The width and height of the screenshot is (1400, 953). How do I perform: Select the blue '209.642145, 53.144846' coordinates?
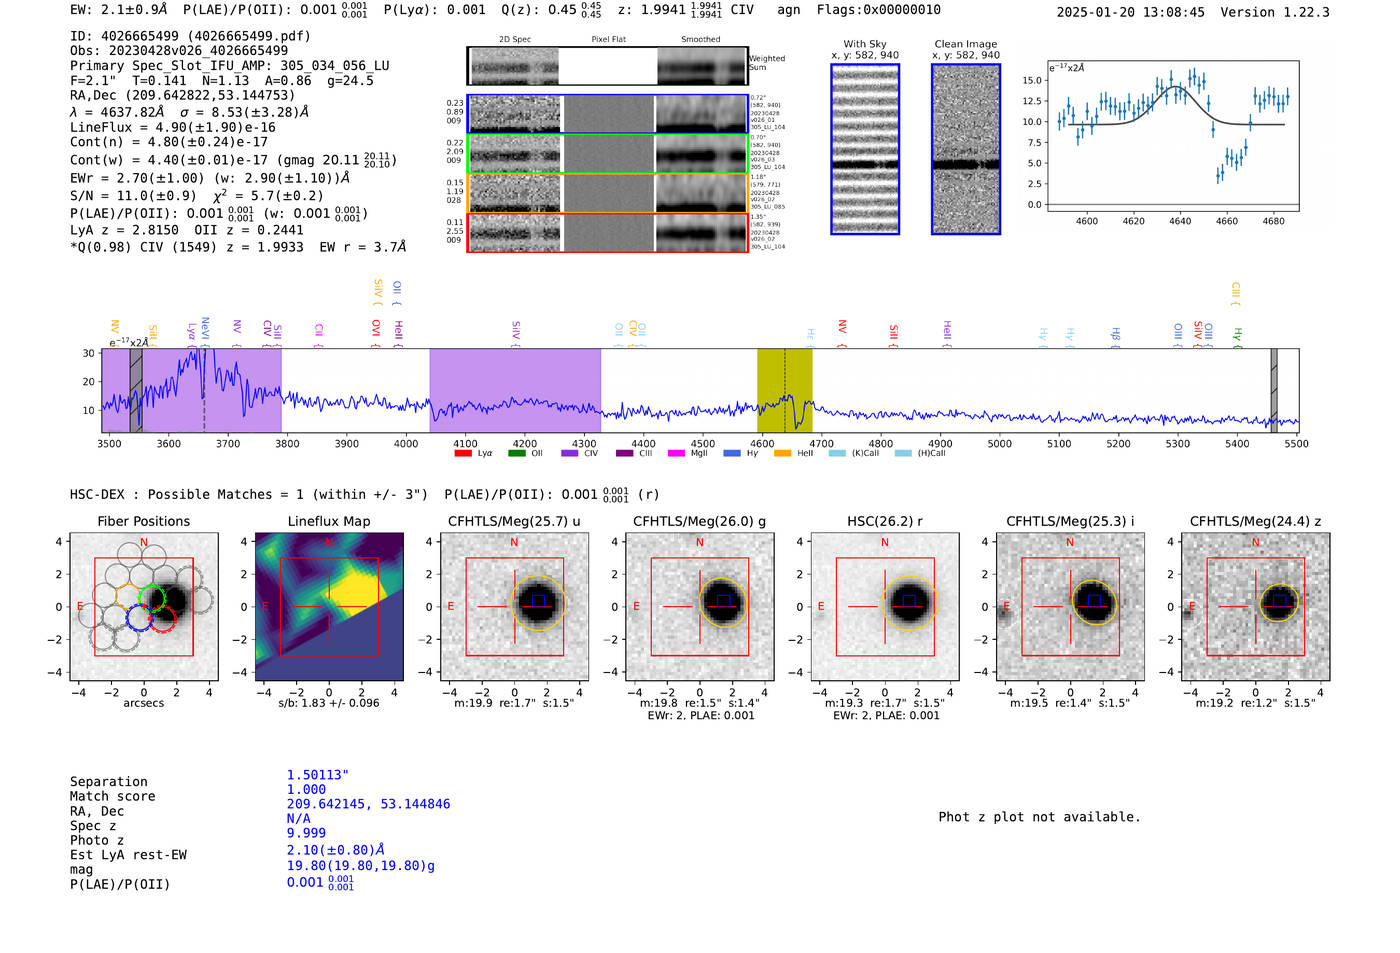click(369, 804)
